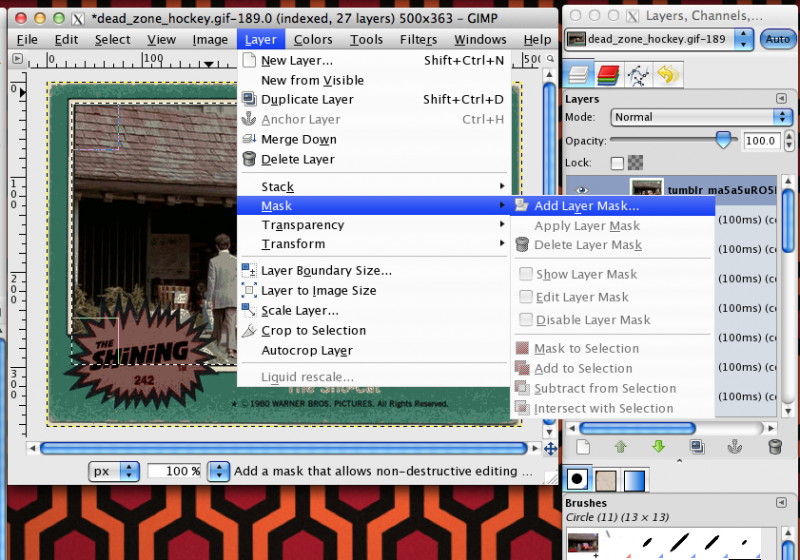
Task: Choose New from Visible menu entry
Action: pyautogui.click(x=374, y=80)
